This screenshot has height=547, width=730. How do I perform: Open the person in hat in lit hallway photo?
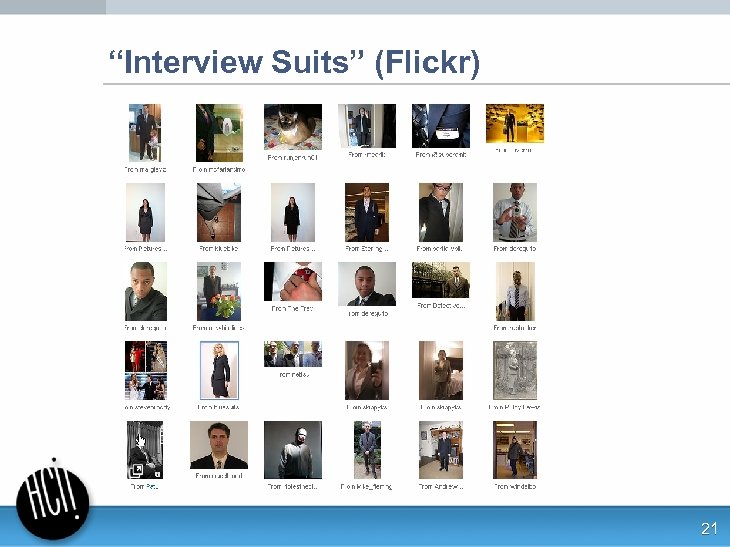tap(515, 450)
